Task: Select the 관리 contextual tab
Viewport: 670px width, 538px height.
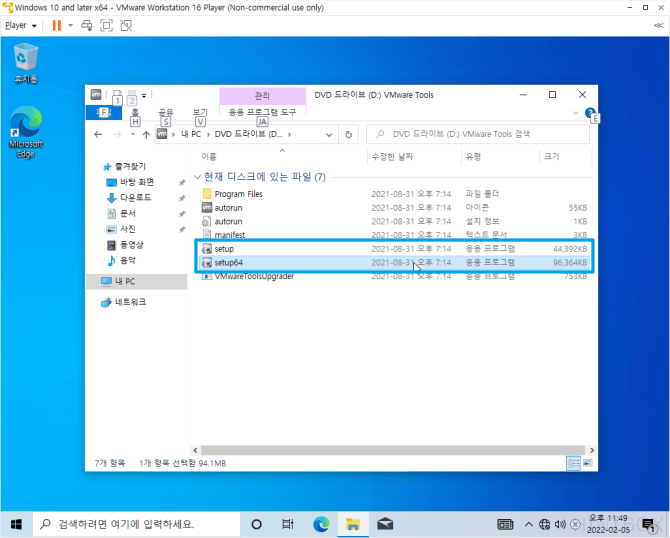Action: pyautogui.click(x=262, y=96)
